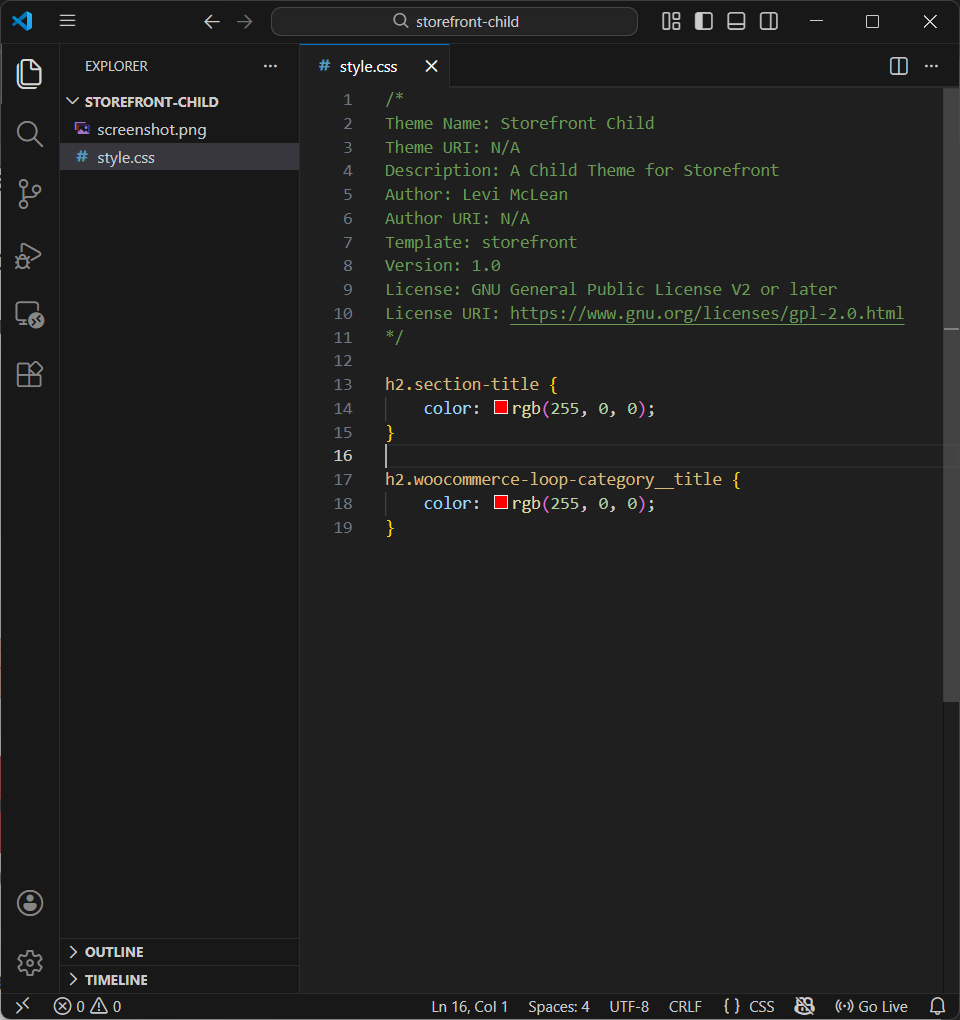Open the Run and Debug view
This screenshot has height=1020, width=960.
pos(30,255)
